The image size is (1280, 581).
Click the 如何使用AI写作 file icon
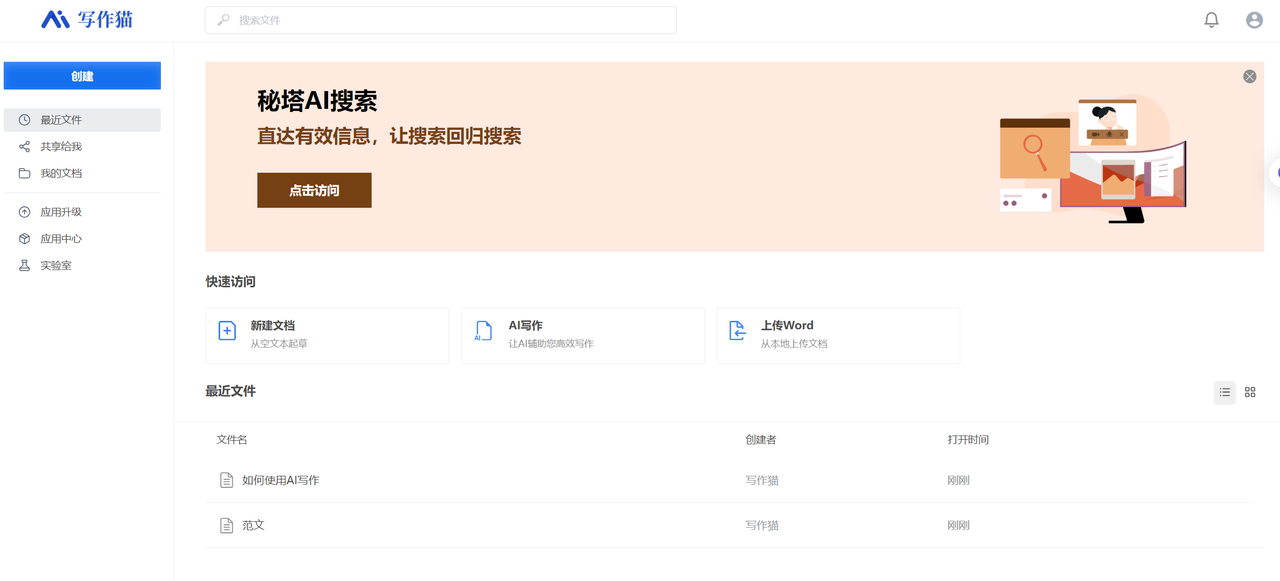tap(227, 480)
